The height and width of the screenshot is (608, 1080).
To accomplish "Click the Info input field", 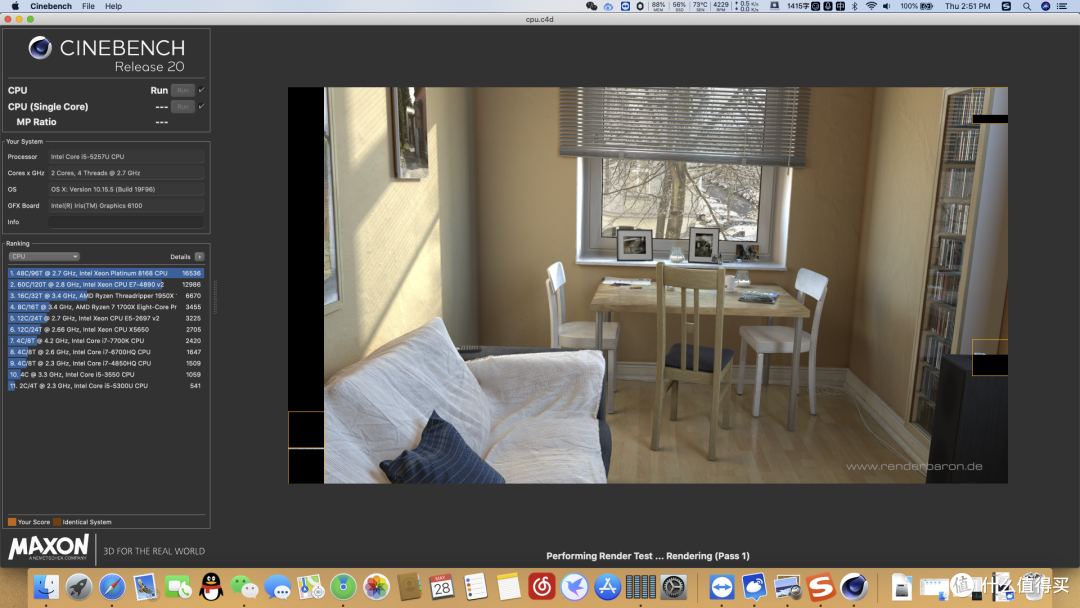I will [126, 222].
